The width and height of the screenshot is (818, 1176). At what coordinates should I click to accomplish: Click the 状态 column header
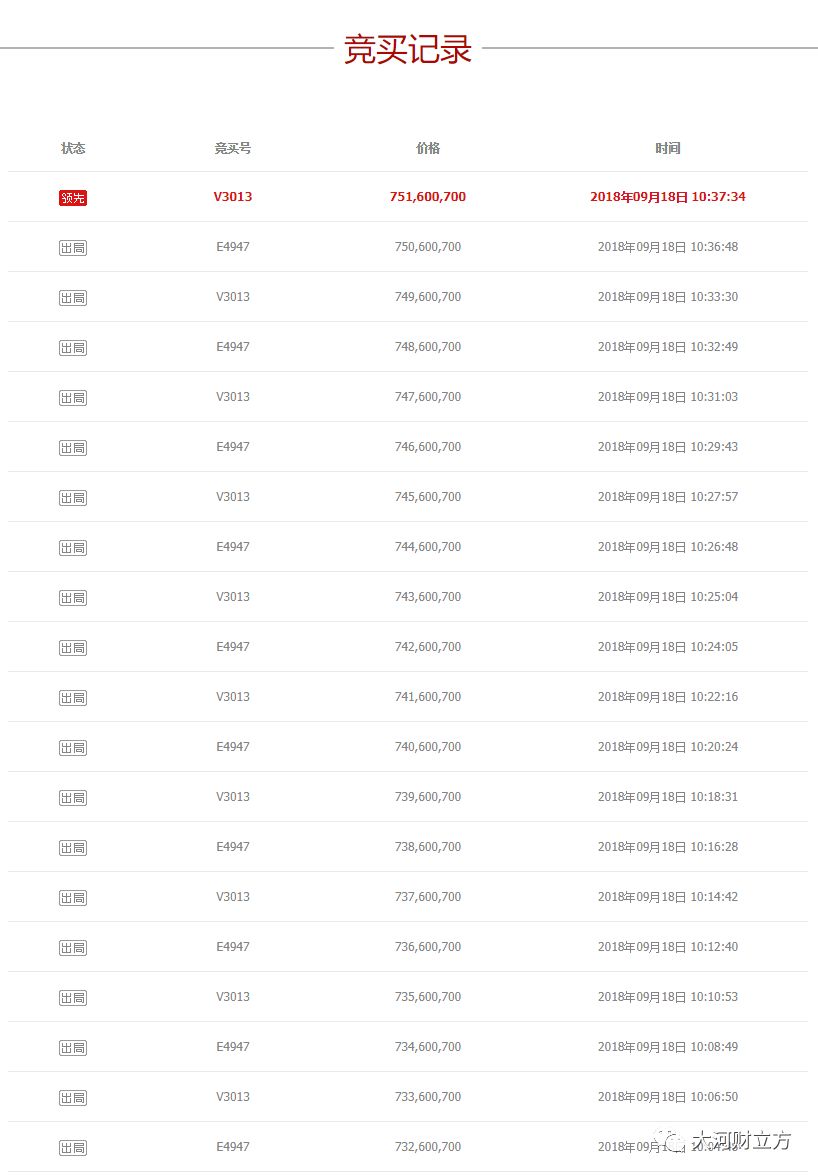click(73, 148)
